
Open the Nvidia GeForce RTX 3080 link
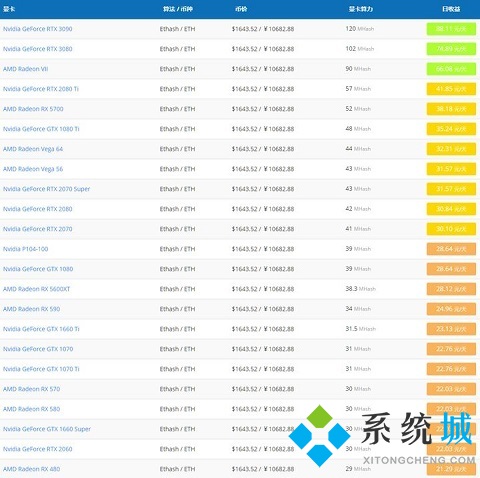[37, 49]
